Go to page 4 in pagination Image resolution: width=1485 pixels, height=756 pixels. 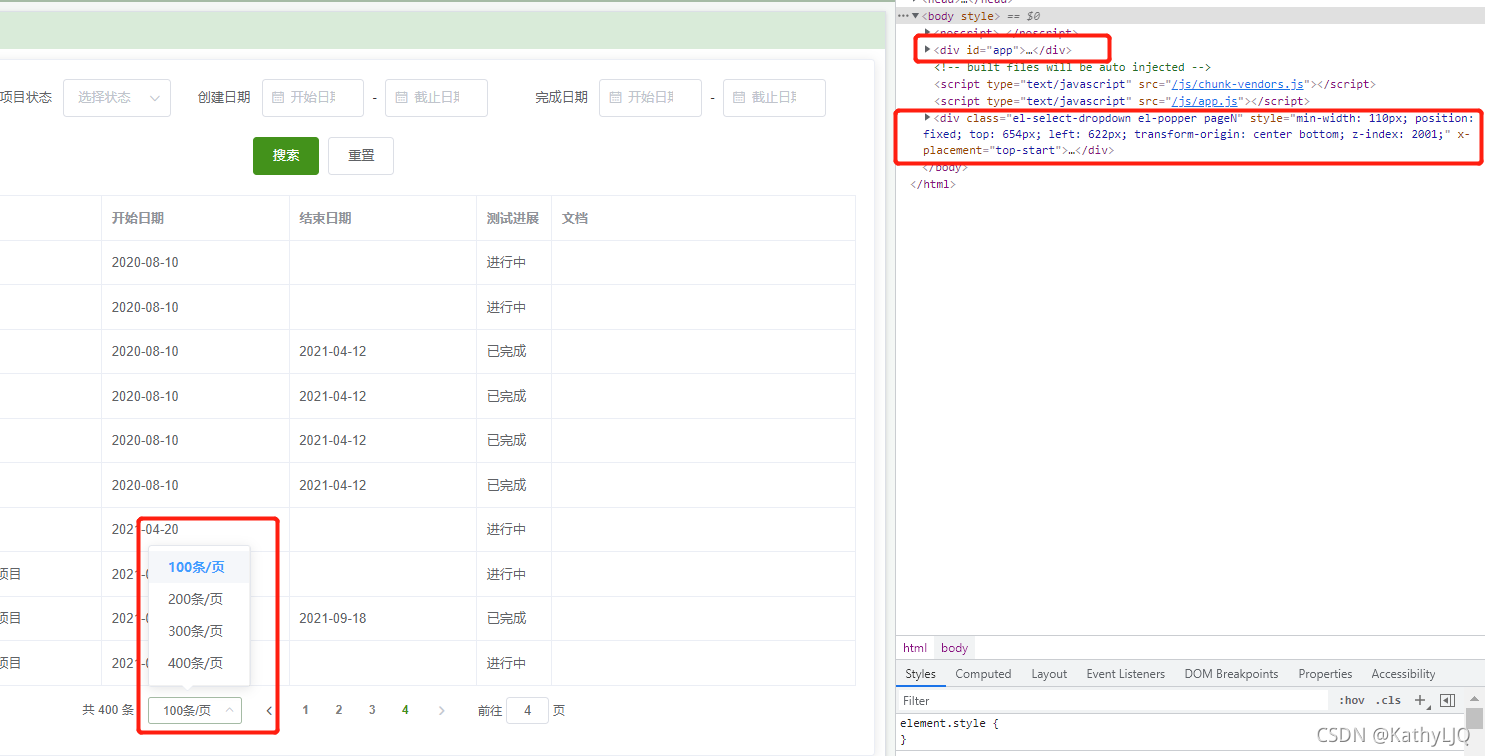pyautogui.click(x=405, y=710)
